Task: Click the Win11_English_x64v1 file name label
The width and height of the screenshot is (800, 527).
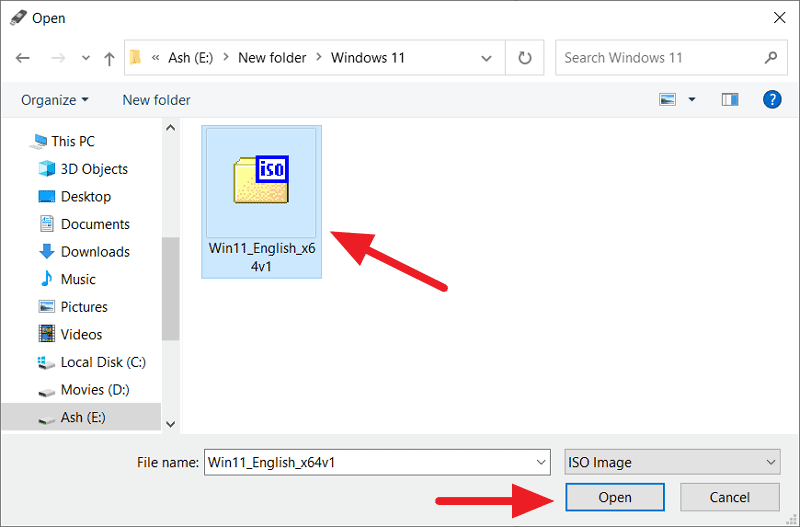Action: pos(262,257)
